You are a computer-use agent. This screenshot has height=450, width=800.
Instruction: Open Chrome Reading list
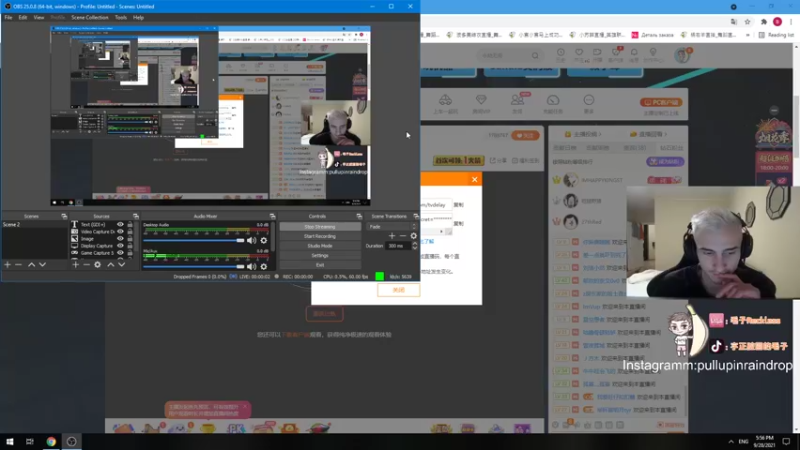click(x=776, y=35)
